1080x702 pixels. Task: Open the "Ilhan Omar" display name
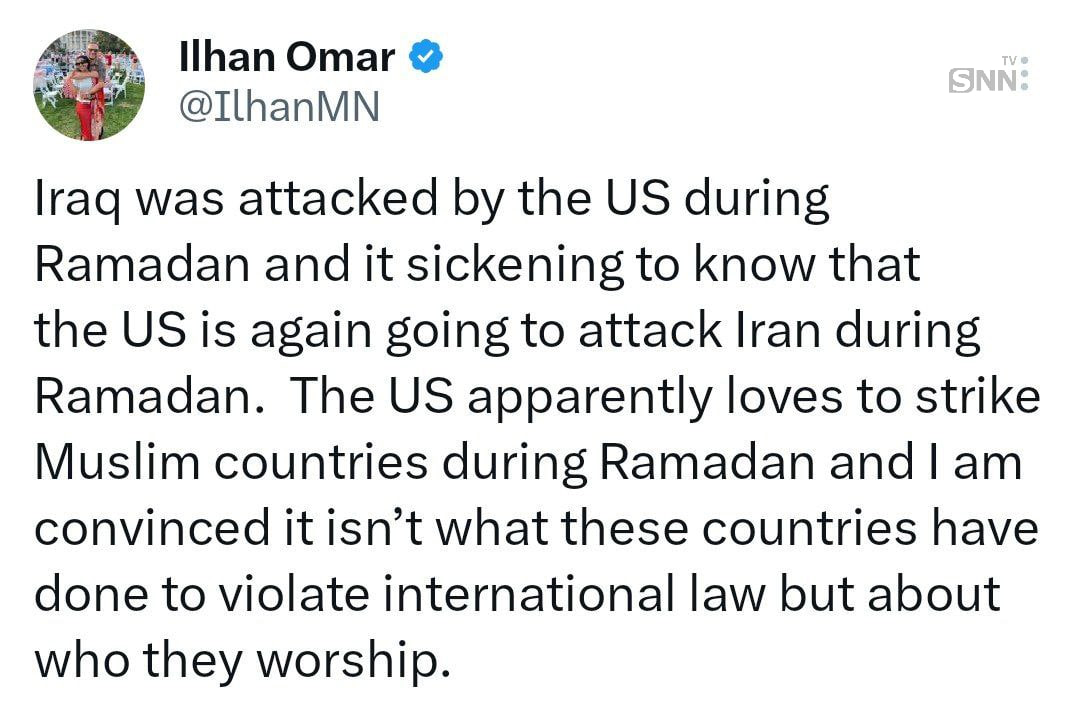tap(286, 58)
